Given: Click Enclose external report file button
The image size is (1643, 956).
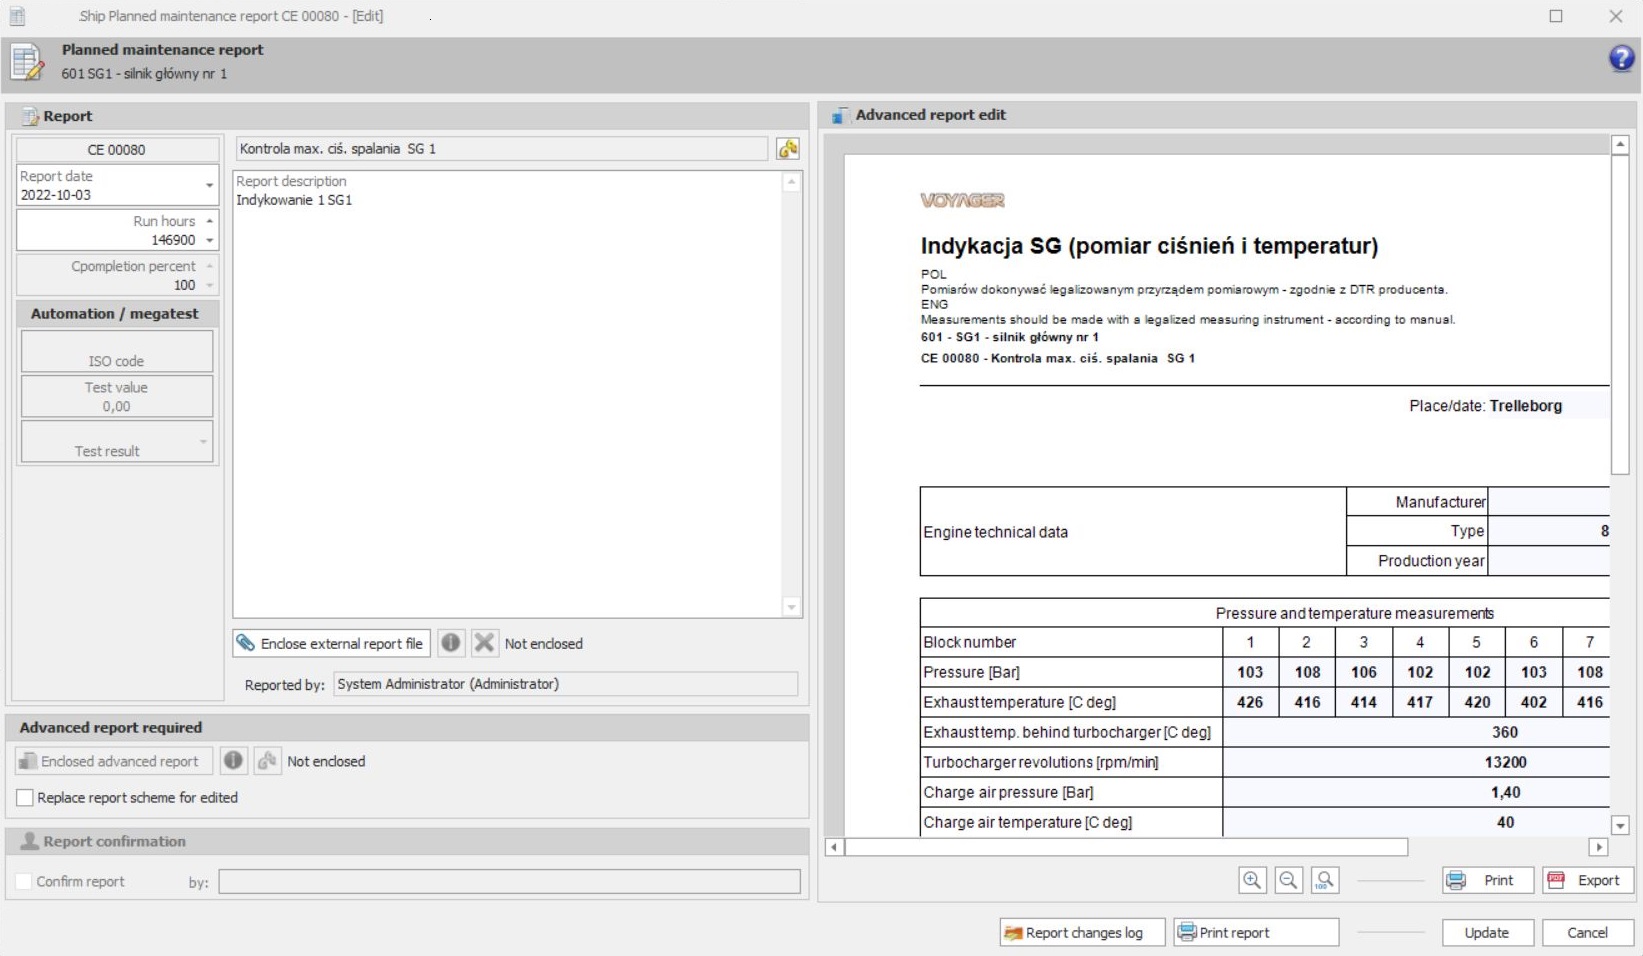Looking at the screenshot, I should coord(332,643).
